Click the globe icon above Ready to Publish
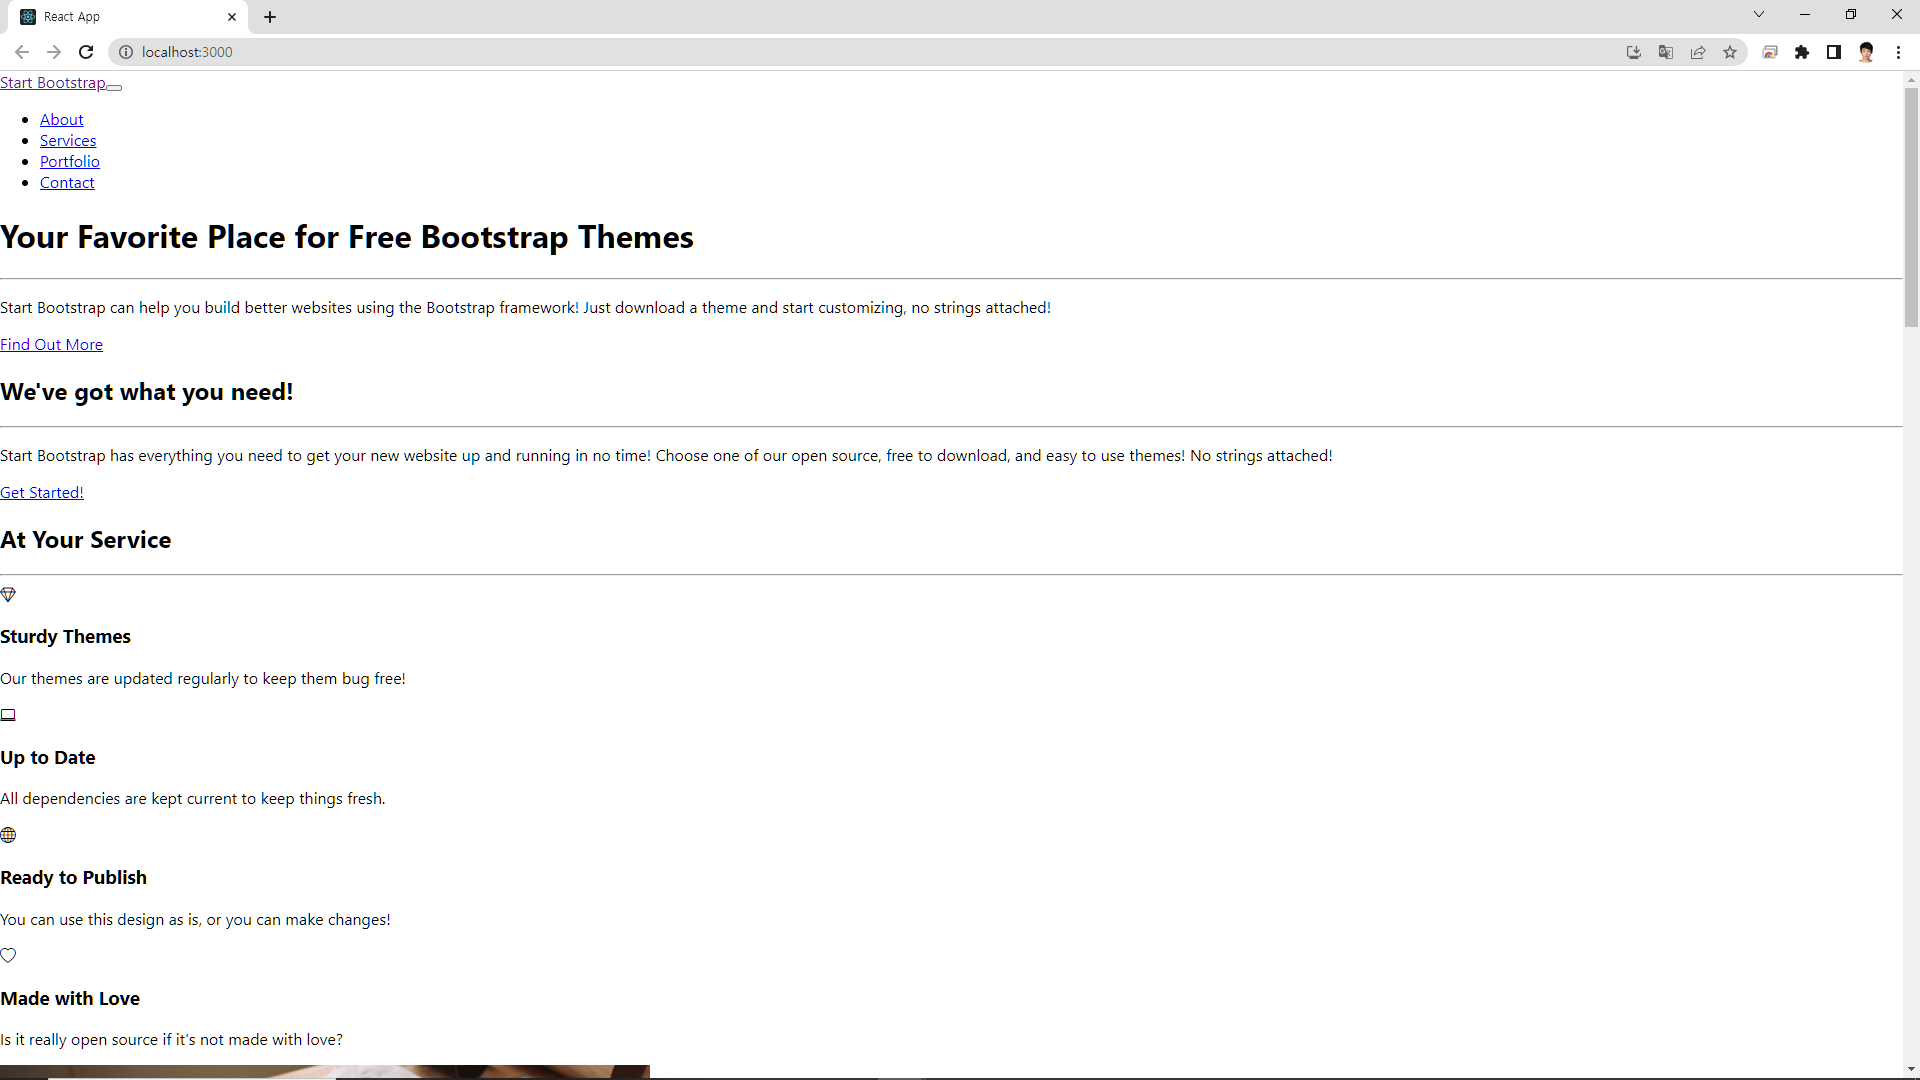The image size is (1920, 1080). click(8, 835)
